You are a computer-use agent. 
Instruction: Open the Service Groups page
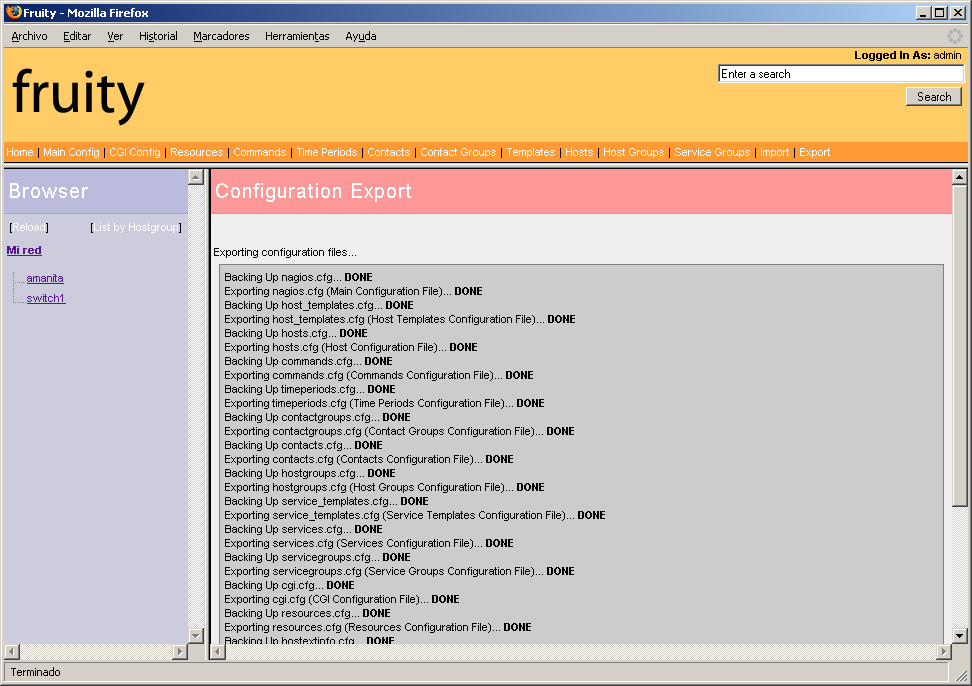[x=712, y=152]
